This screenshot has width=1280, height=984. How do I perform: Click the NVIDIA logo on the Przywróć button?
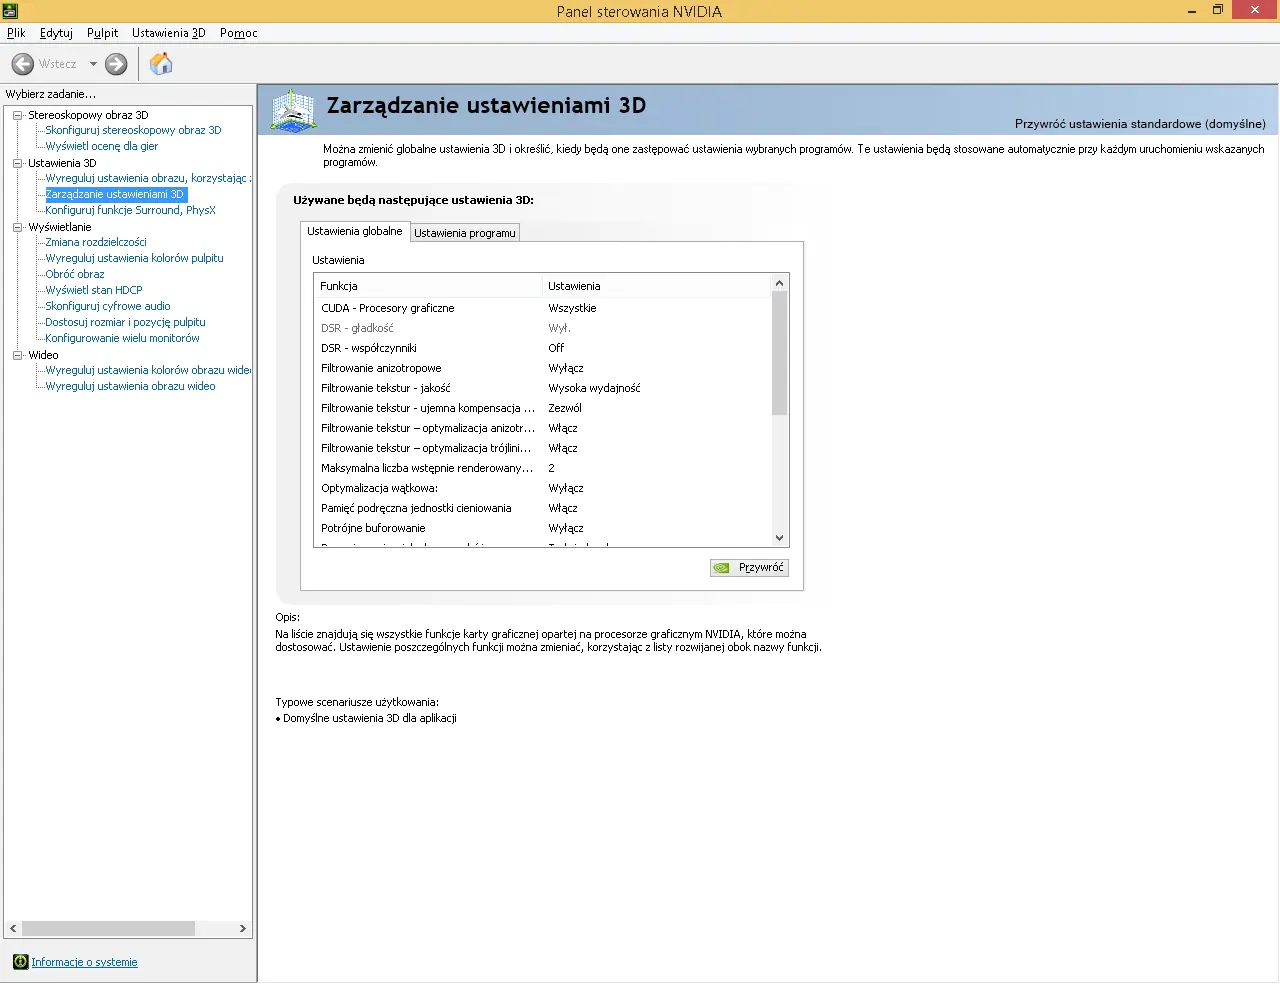tap(722, 568)
